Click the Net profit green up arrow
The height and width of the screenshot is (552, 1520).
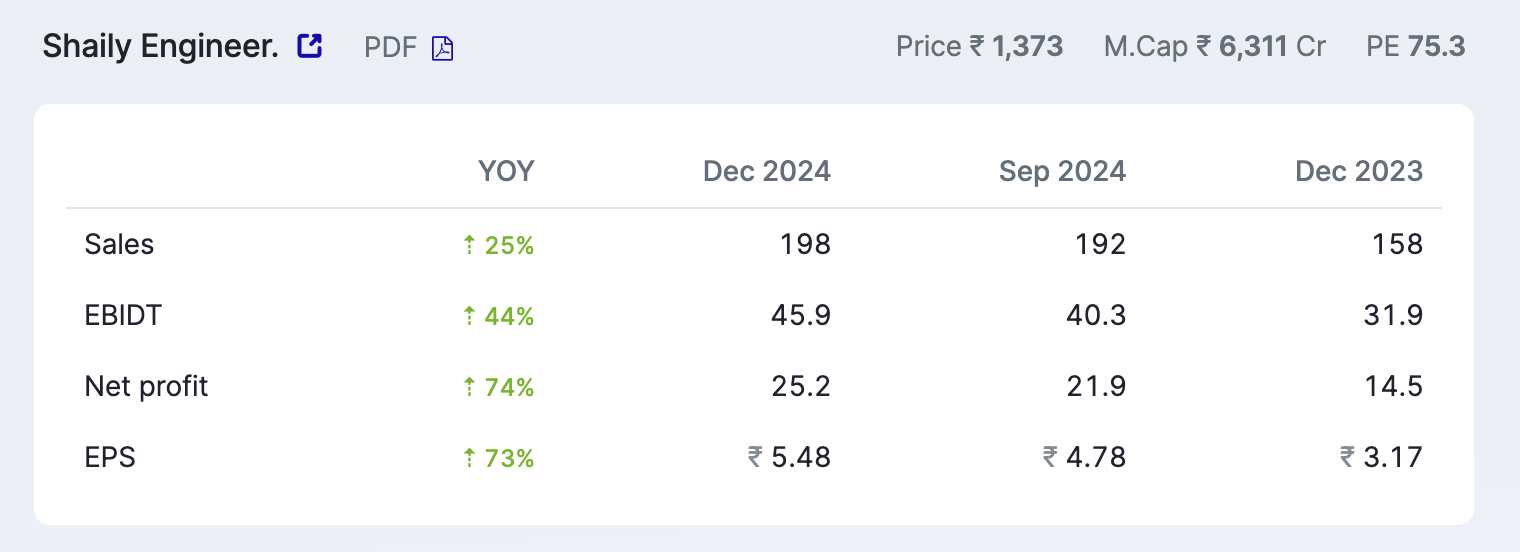click(x=469, y=387)
